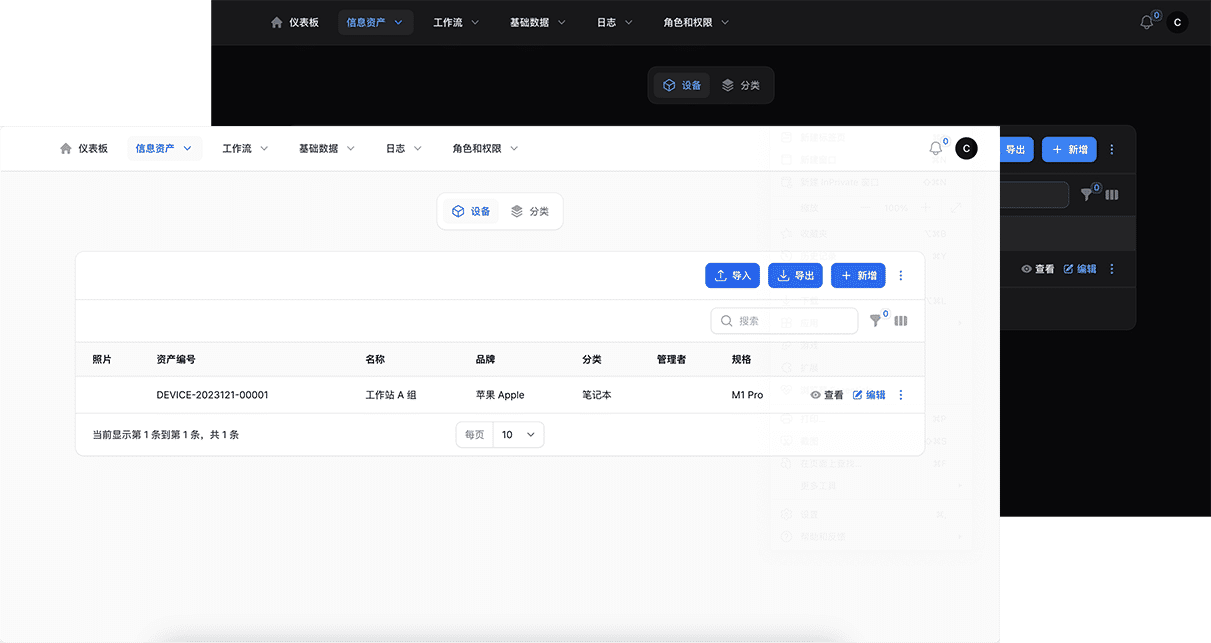This screenshot has height=643, width=1211.
Task: Switch to the 分类 tab in the light window
Action: pyautogui.click(x=530, y=211)
